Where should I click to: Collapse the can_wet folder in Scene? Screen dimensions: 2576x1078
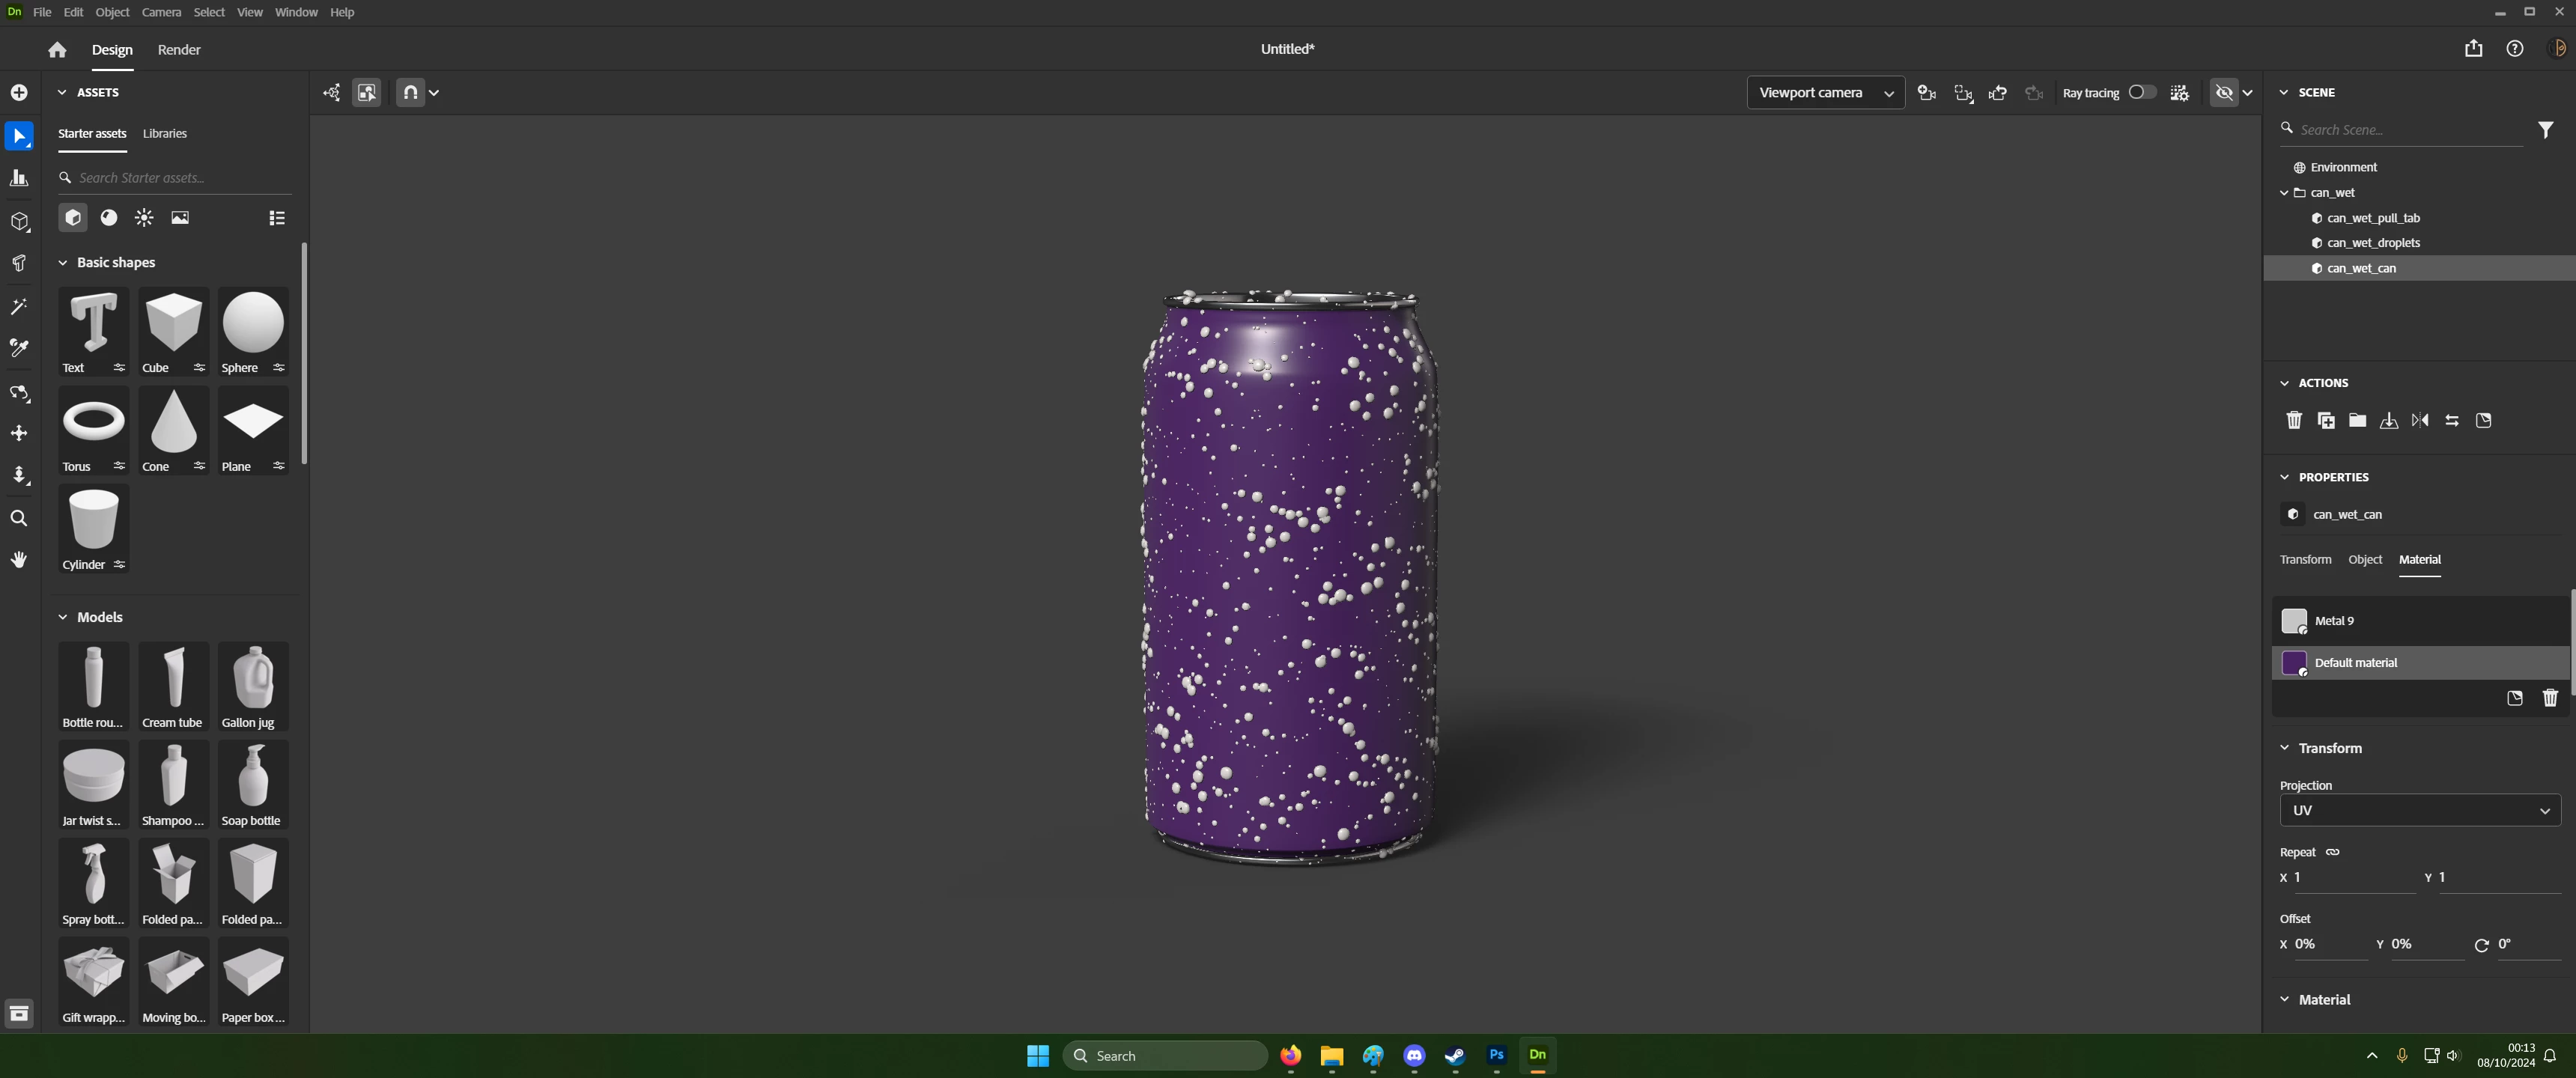[x=2284, y=193]
